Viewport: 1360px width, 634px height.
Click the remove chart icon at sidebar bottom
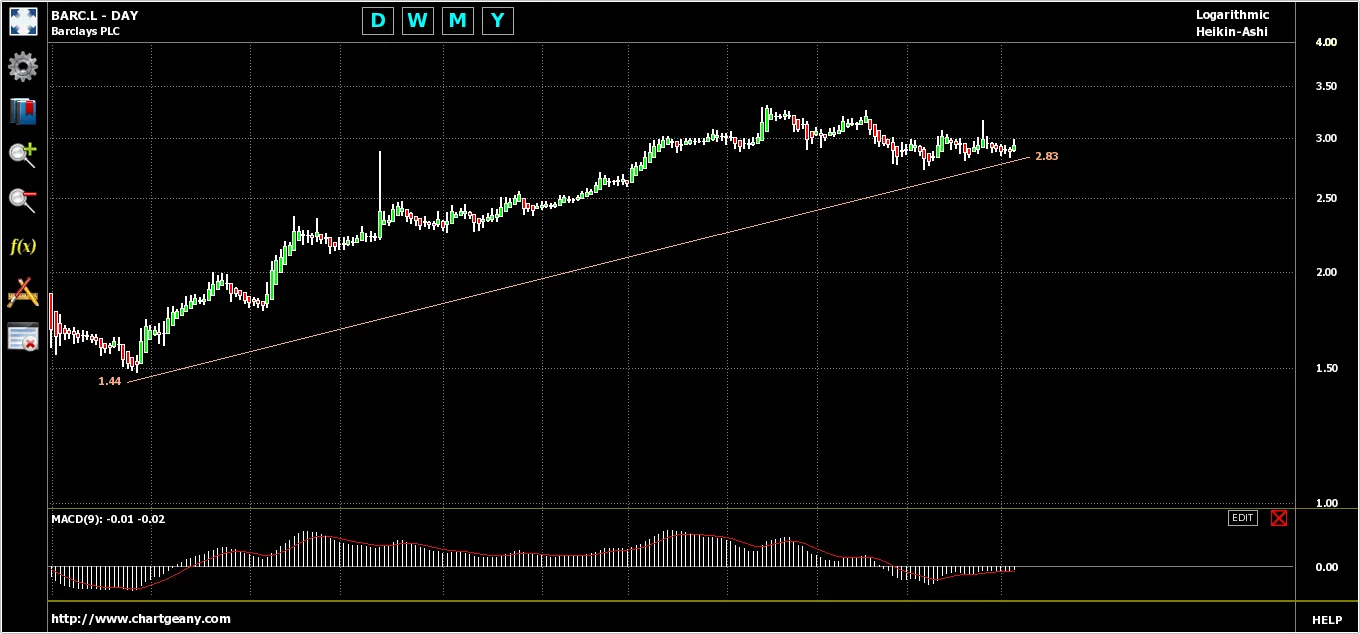click(22, 337)
